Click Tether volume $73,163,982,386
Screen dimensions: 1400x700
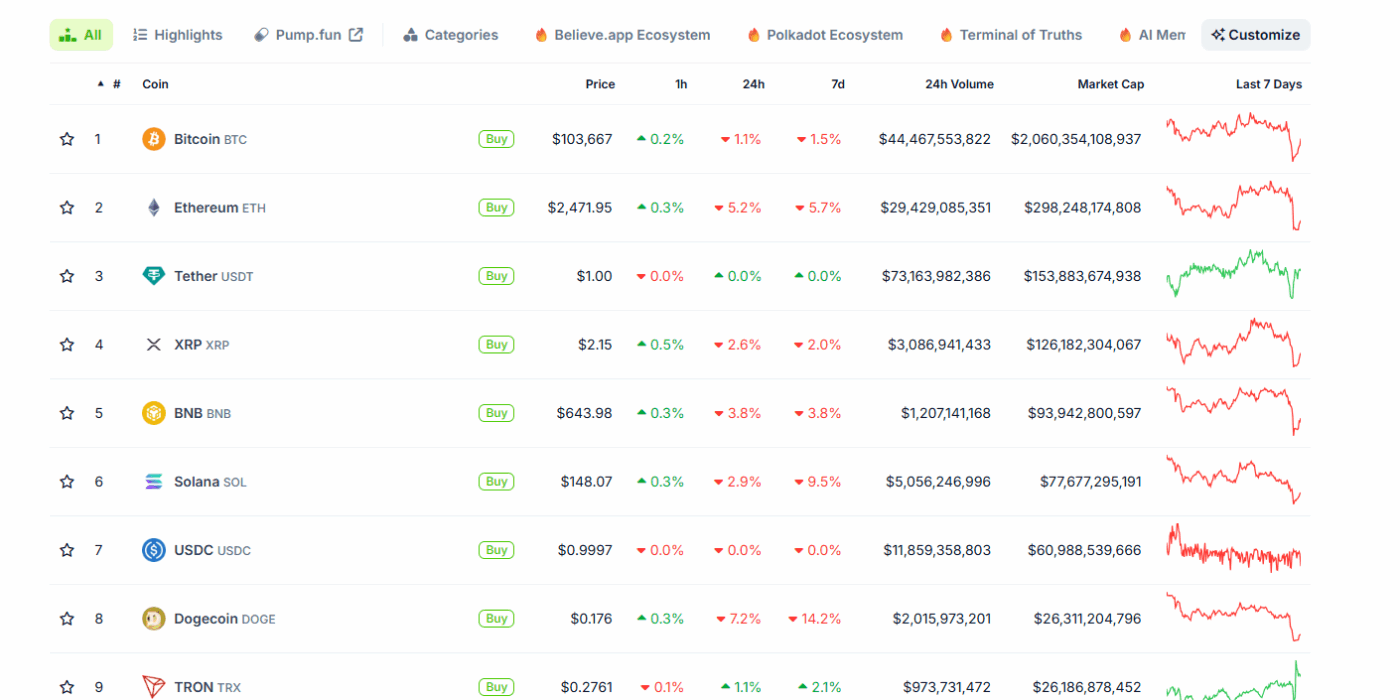[x=936, y=276]
